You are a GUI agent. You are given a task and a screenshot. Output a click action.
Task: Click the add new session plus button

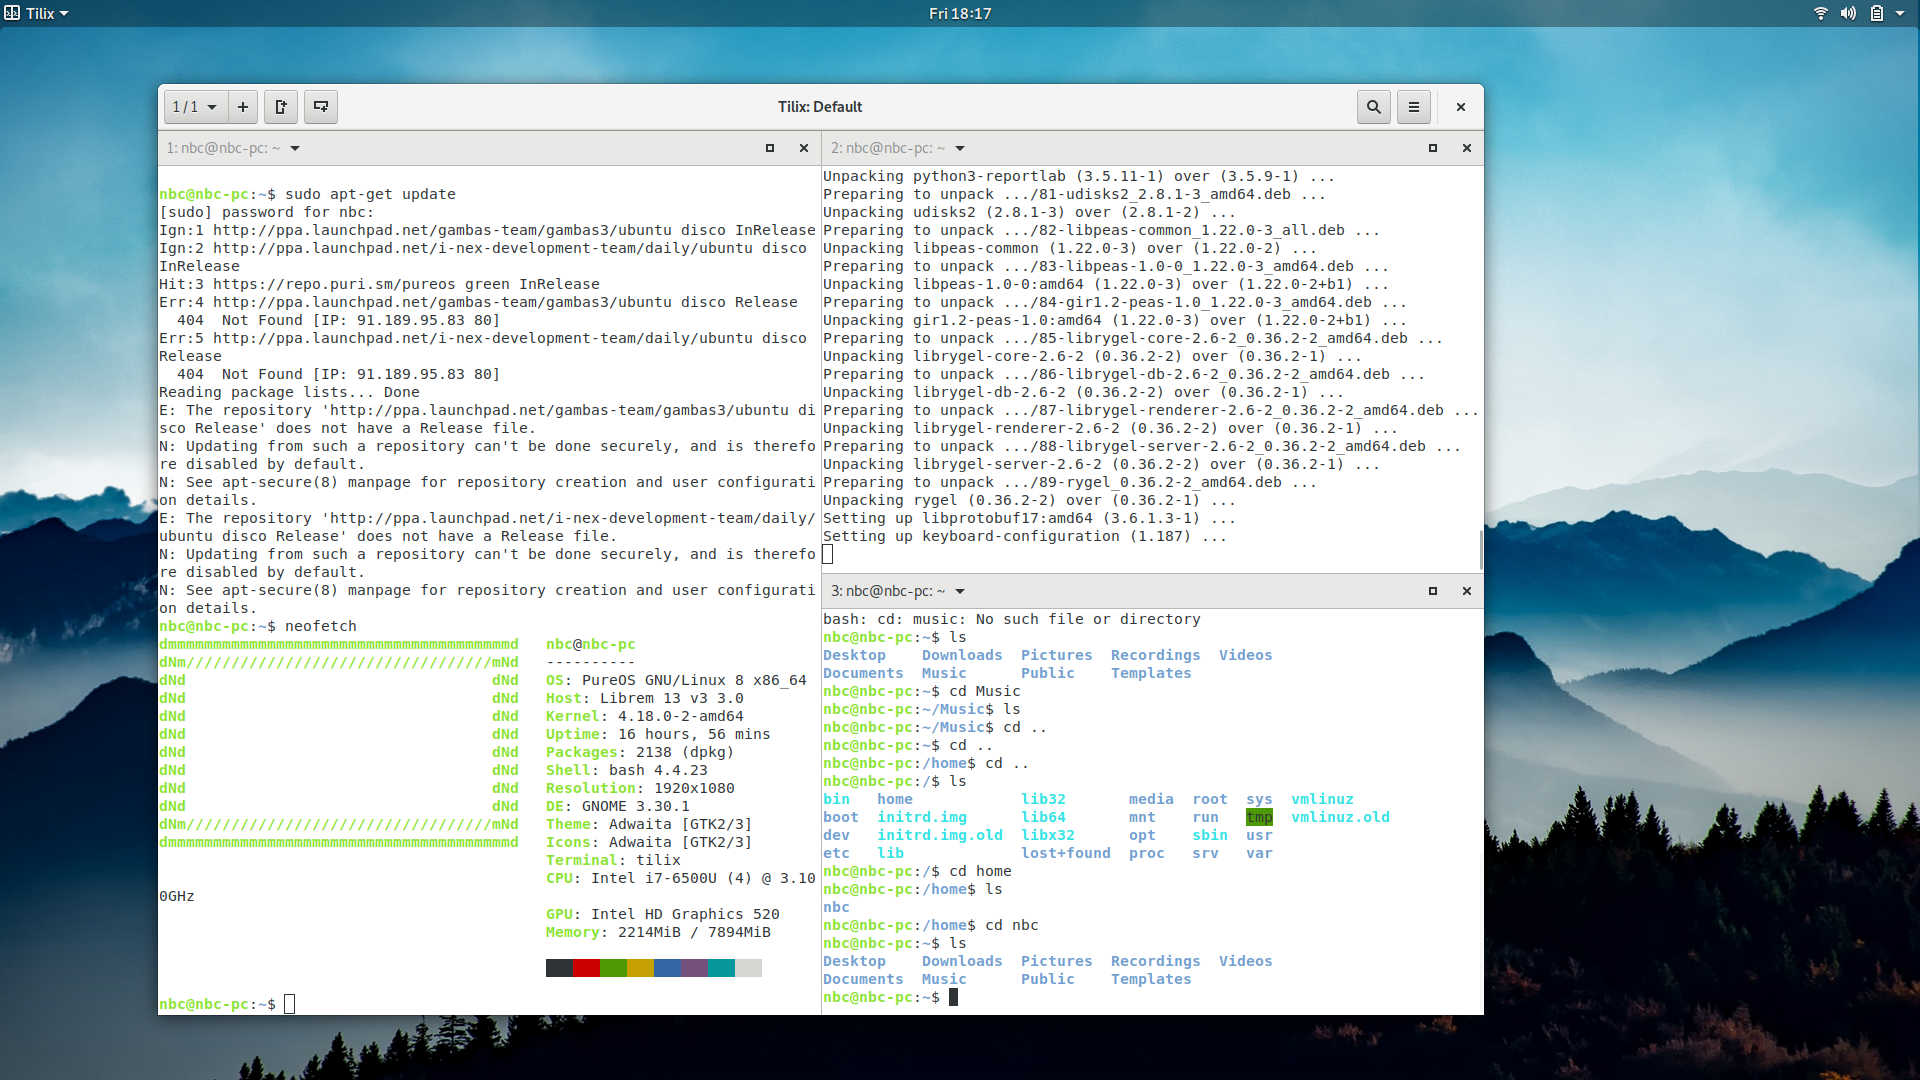242,107
